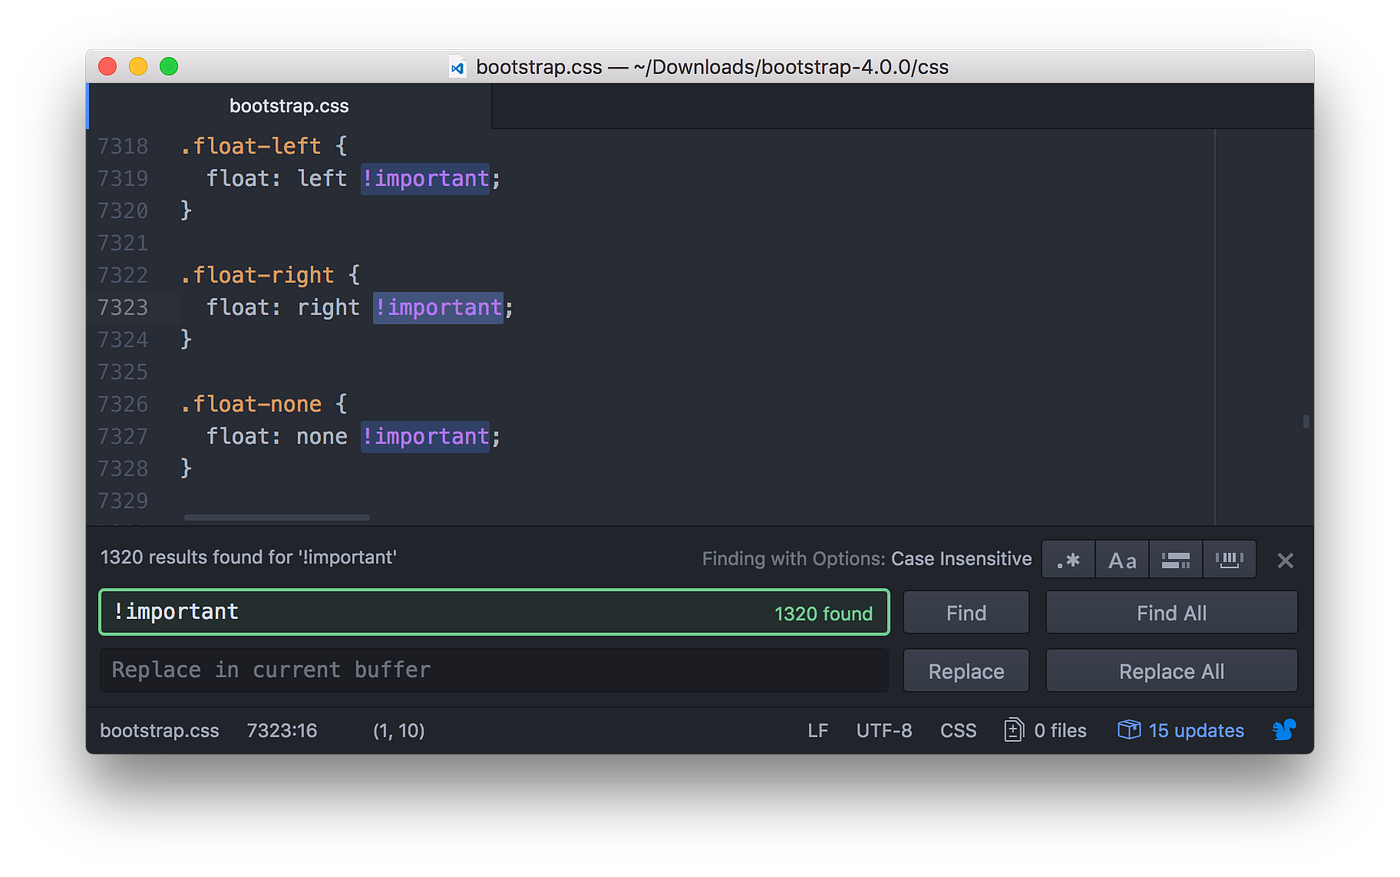
Task: Click the horizontal scrollbar below the code
Action: 276,517
